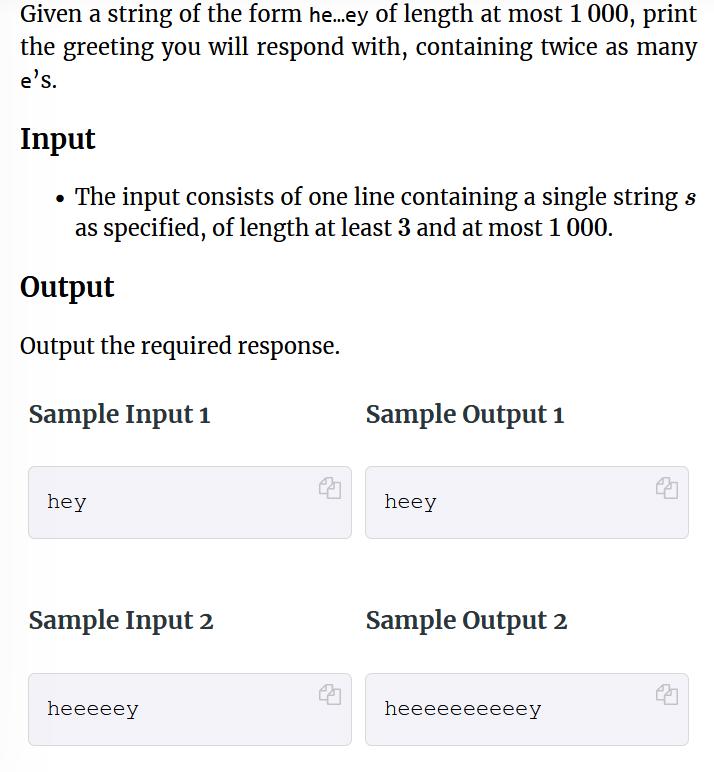714x772 pixels.
Task: Click the "e's." text ending the first paragraph
Action: pyautogui.click(x=39, y=82)
